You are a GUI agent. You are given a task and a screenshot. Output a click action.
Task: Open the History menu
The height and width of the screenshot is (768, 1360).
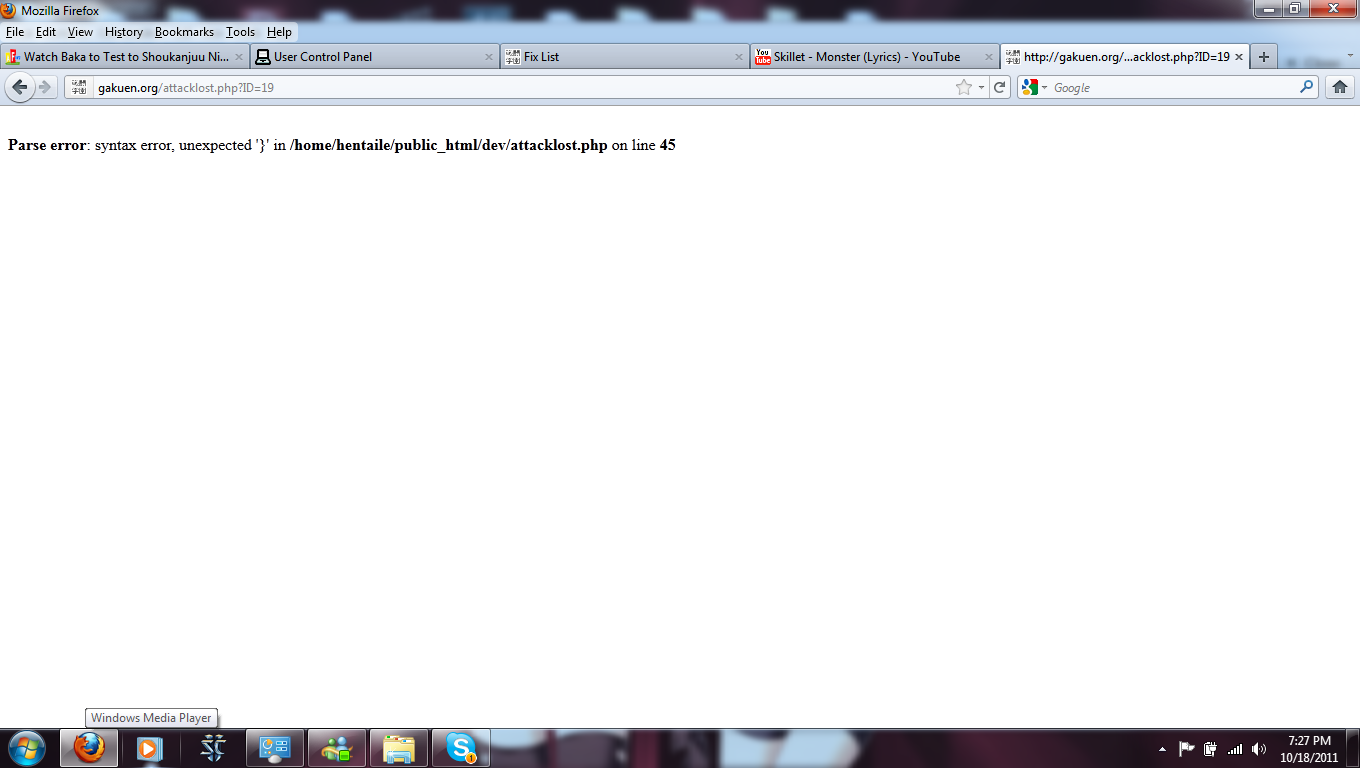(x=124, y=32)
